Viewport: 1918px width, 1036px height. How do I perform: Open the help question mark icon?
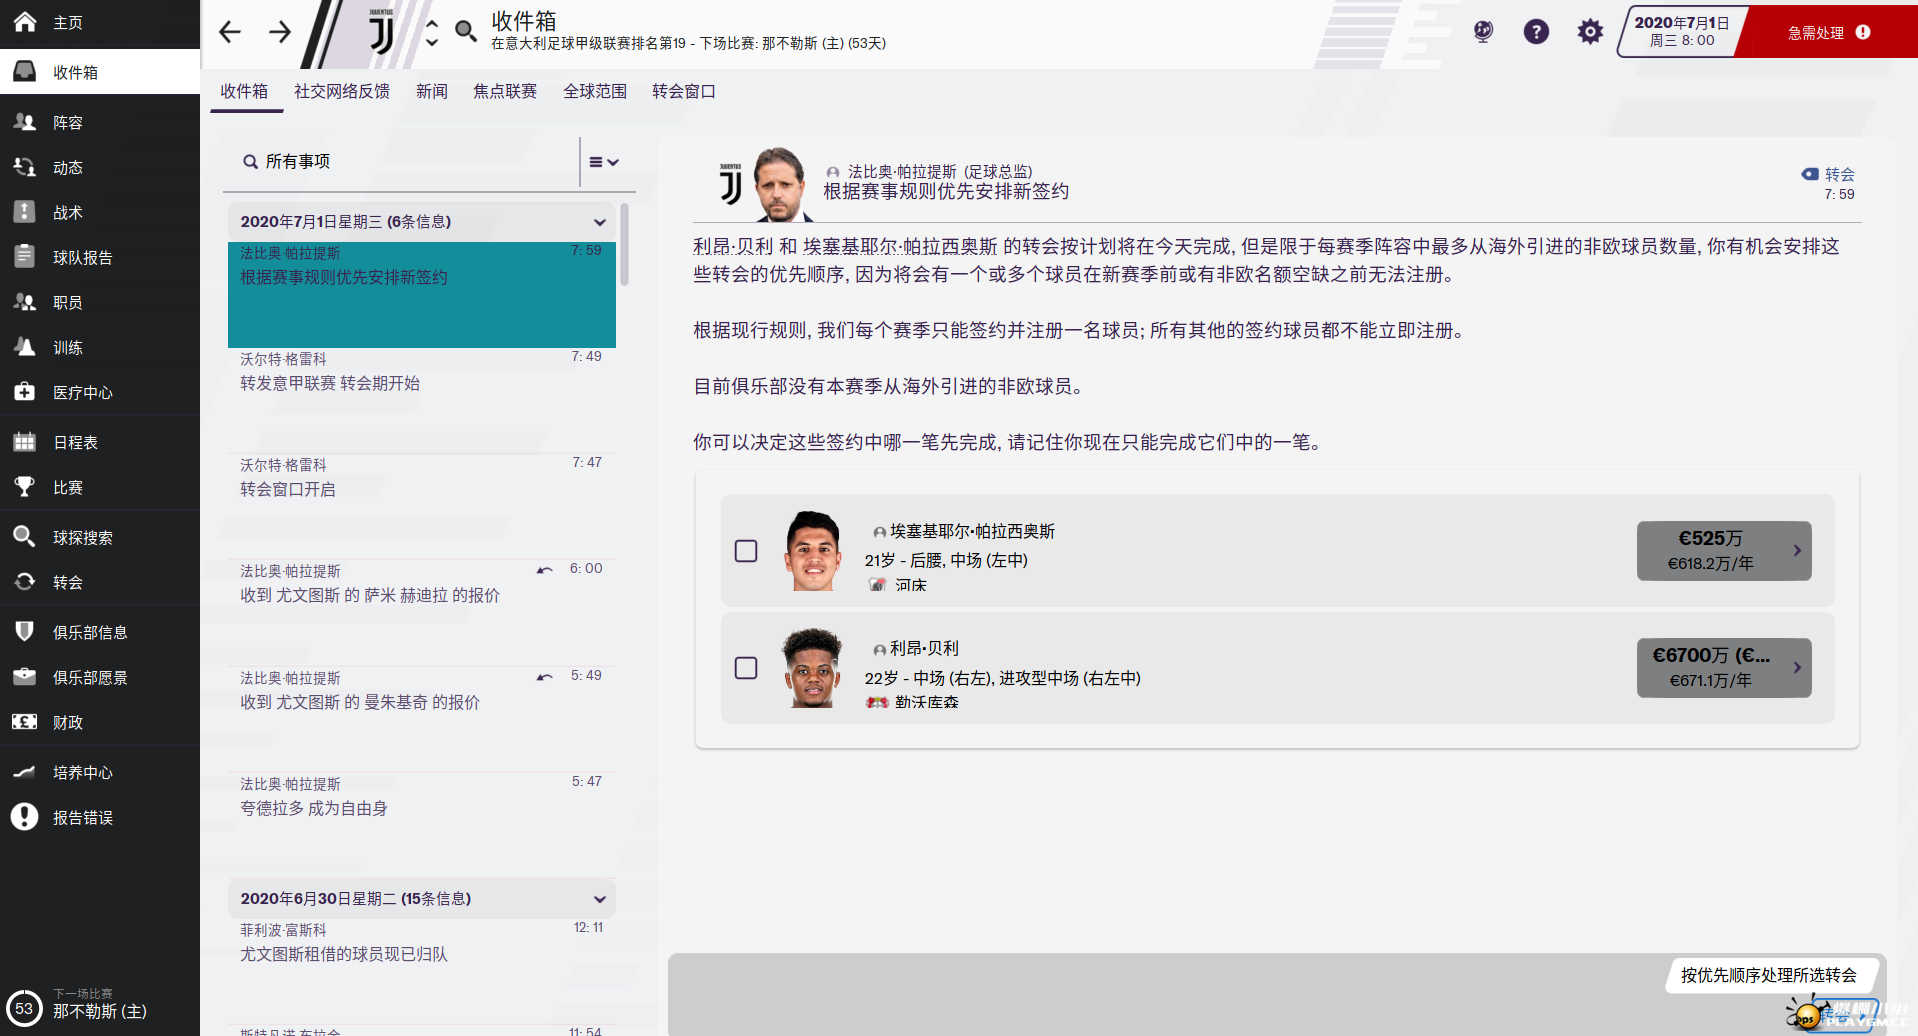pos(1536,32)
